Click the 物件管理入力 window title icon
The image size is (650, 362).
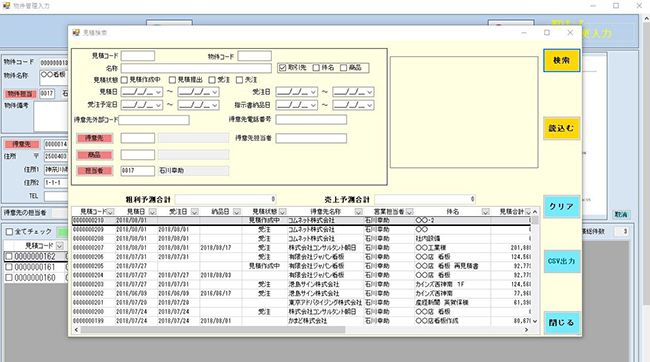pos(6,6)
